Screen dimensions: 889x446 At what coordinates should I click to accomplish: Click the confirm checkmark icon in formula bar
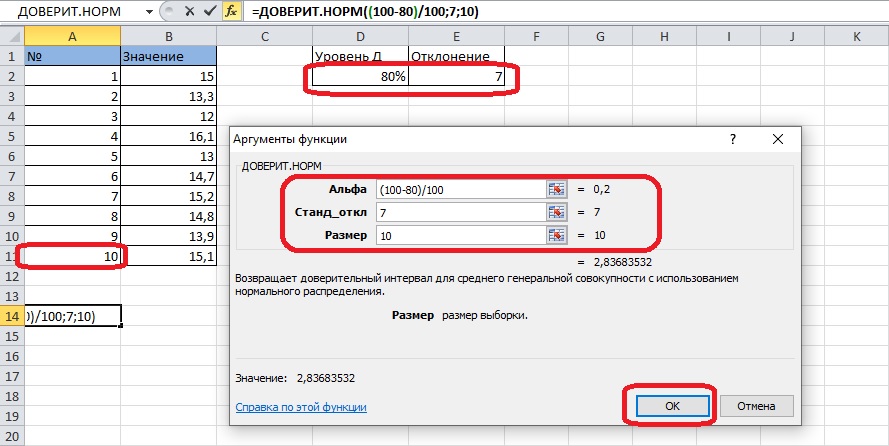tap(210, 11)
